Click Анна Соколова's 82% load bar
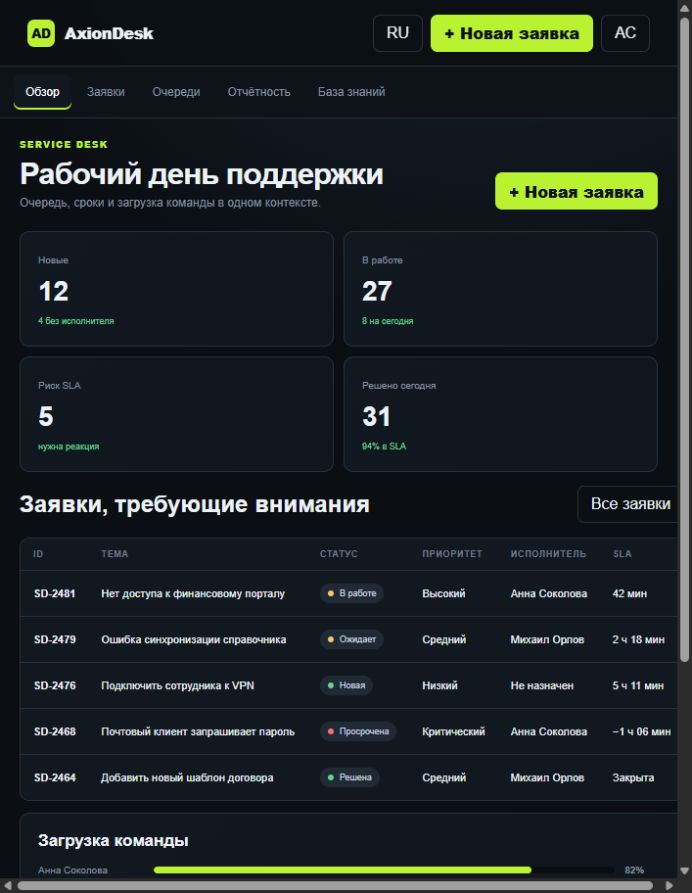Image resolution: width=692 pixels, height=893 pixels. [384, 870]
